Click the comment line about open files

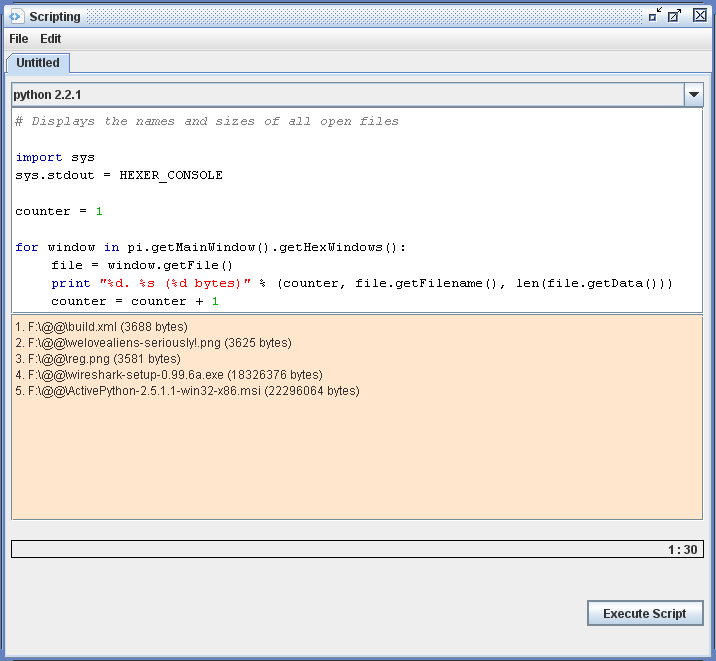click(207, 121)
